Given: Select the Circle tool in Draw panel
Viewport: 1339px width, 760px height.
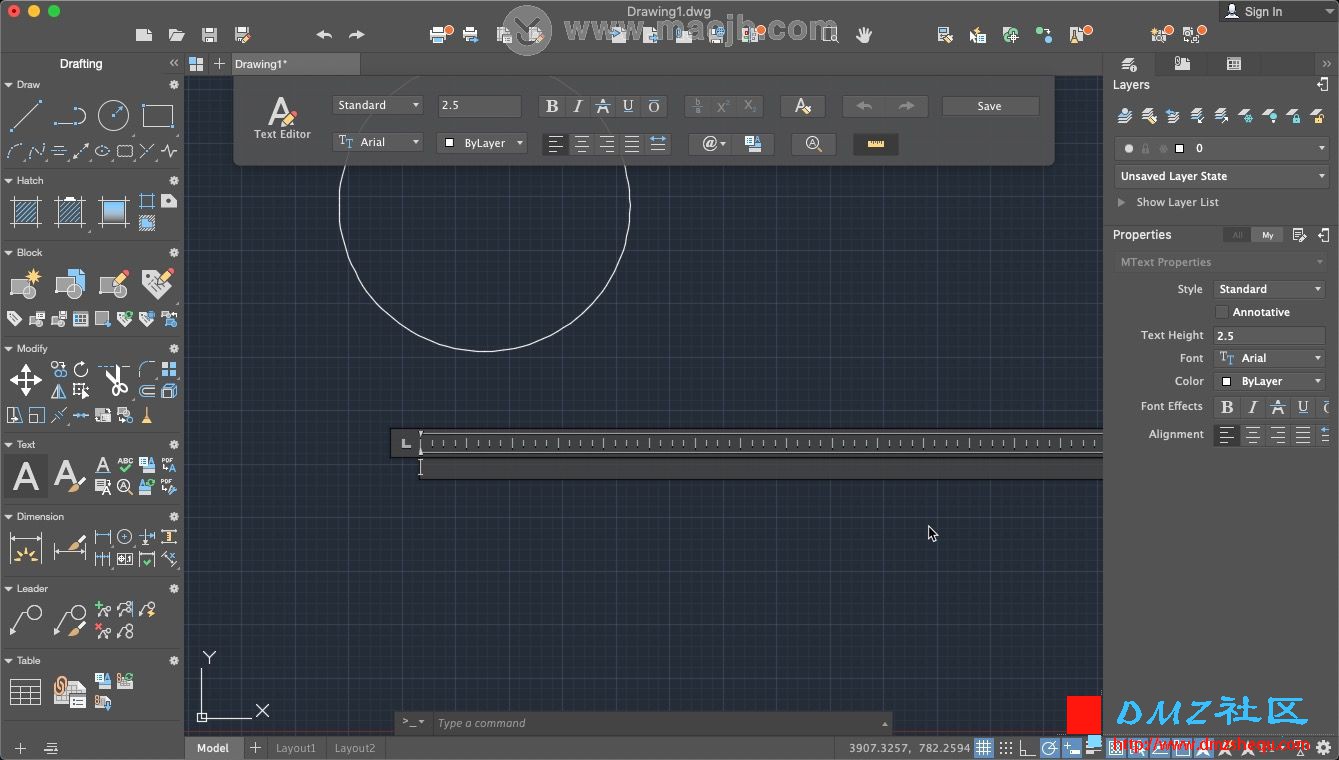Looking at the screenshot, I should [x=113, y=116].
